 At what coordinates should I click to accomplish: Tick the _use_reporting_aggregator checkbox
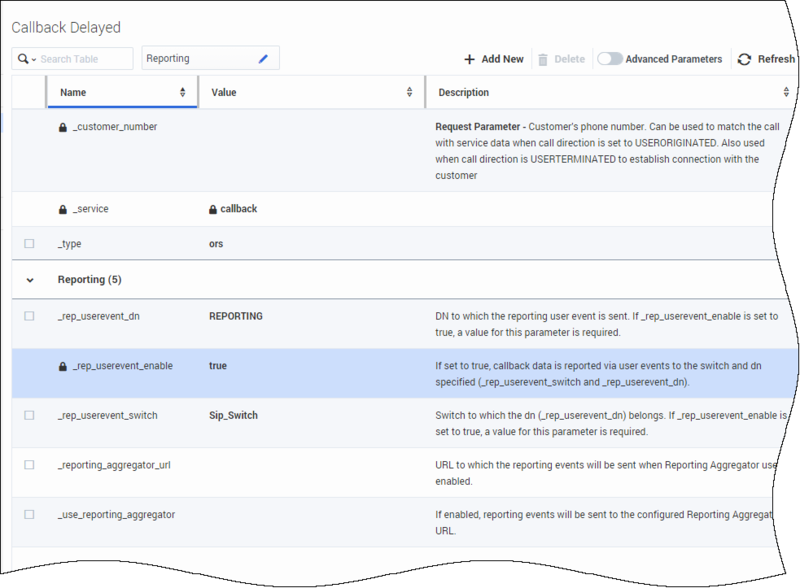[29, 514]
